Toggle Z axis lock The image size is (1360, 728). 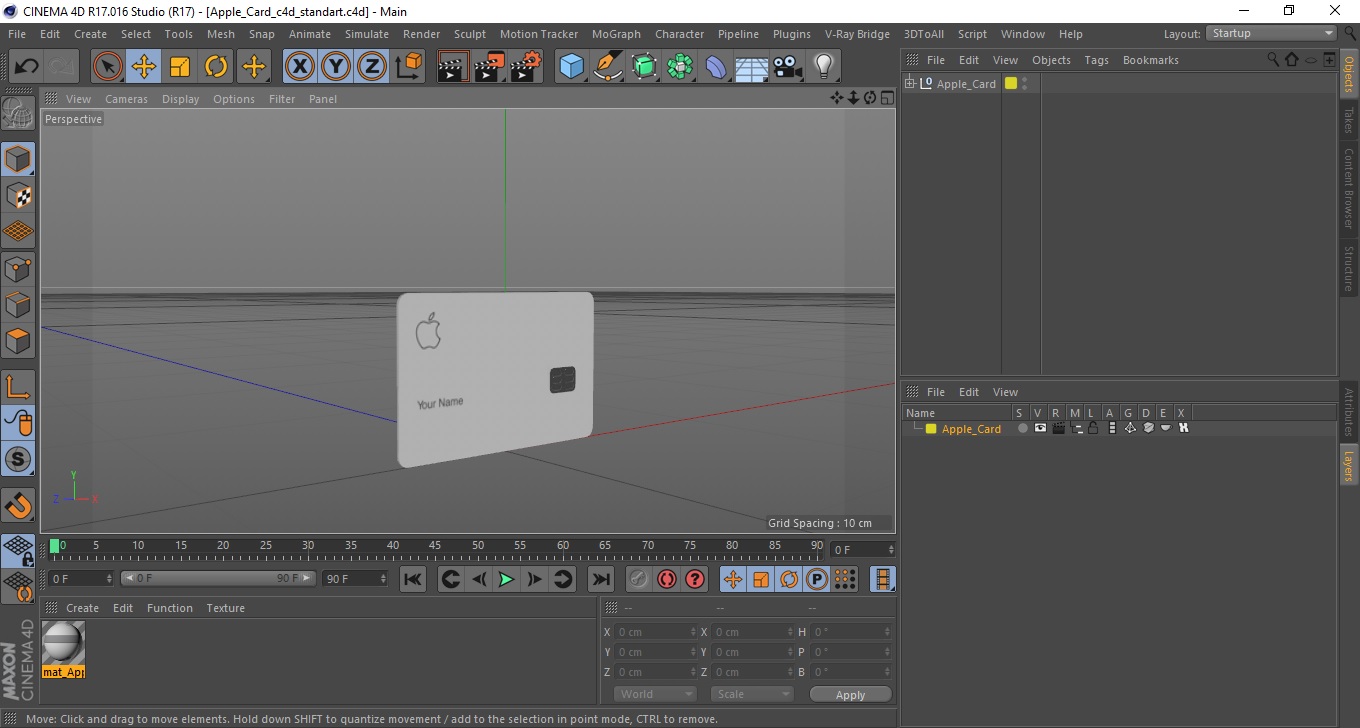click(x=372, y=67)
